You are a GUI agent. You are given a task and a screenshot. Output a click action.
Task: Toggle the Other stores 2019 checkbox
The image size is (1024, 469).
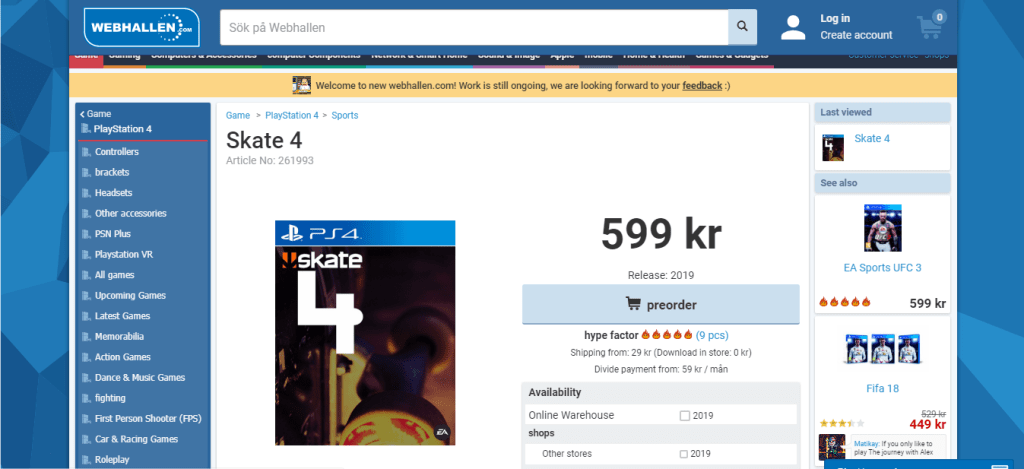click(x=684, y=454)
